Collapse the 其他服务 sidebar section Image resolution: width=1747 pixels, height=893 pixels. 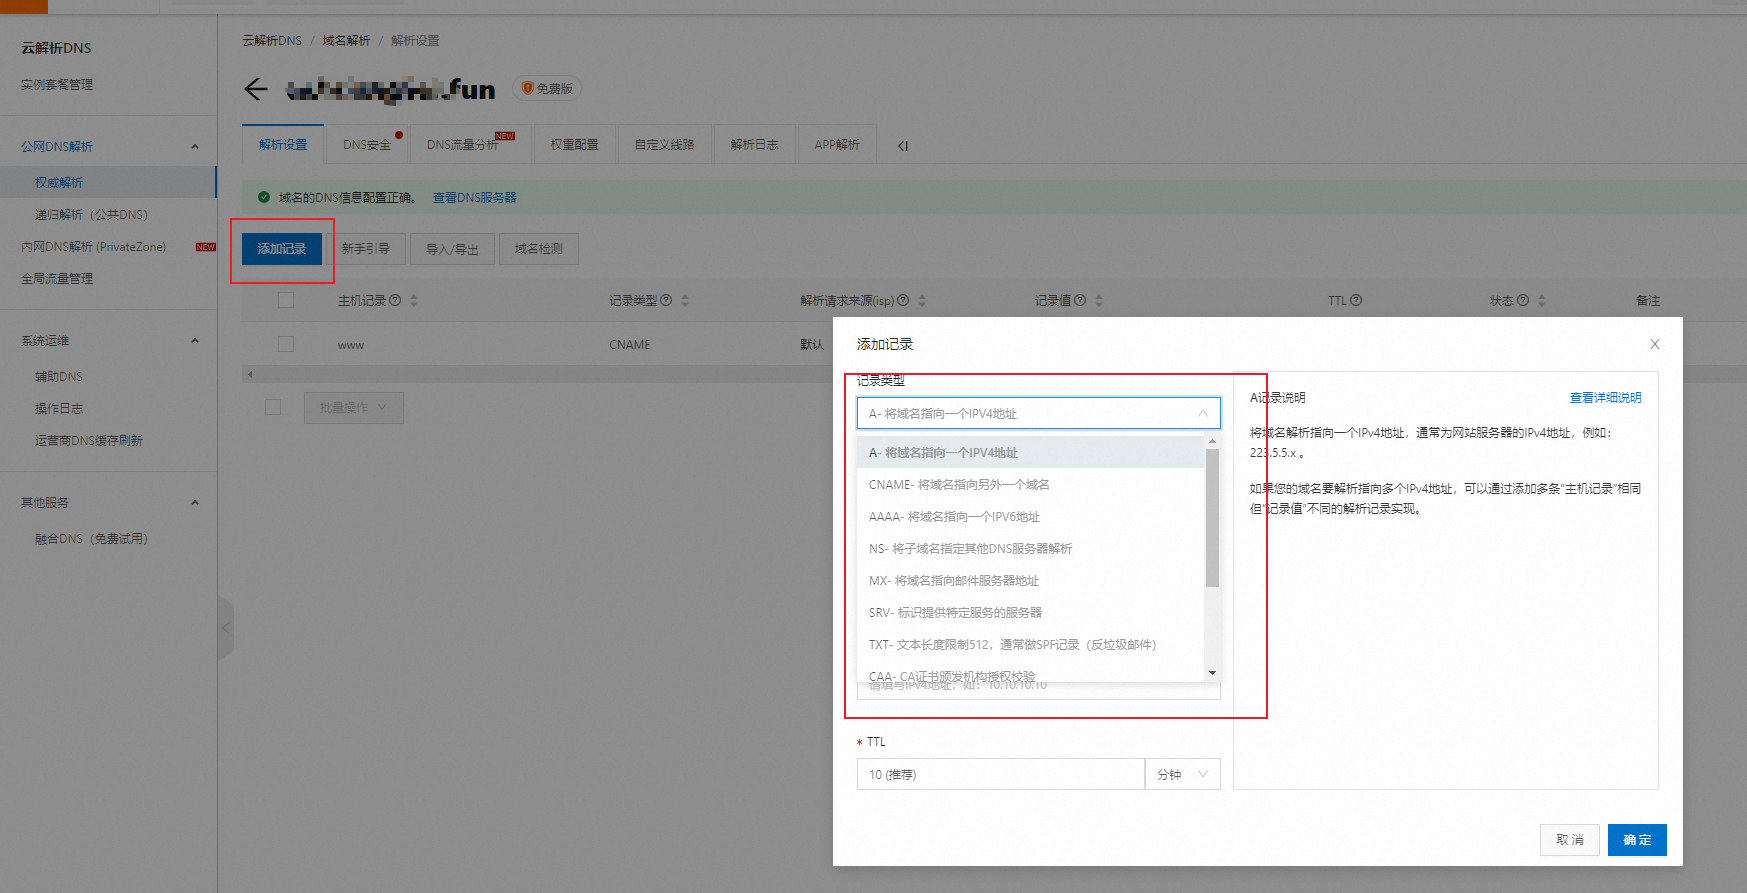[x=195, y=502]
